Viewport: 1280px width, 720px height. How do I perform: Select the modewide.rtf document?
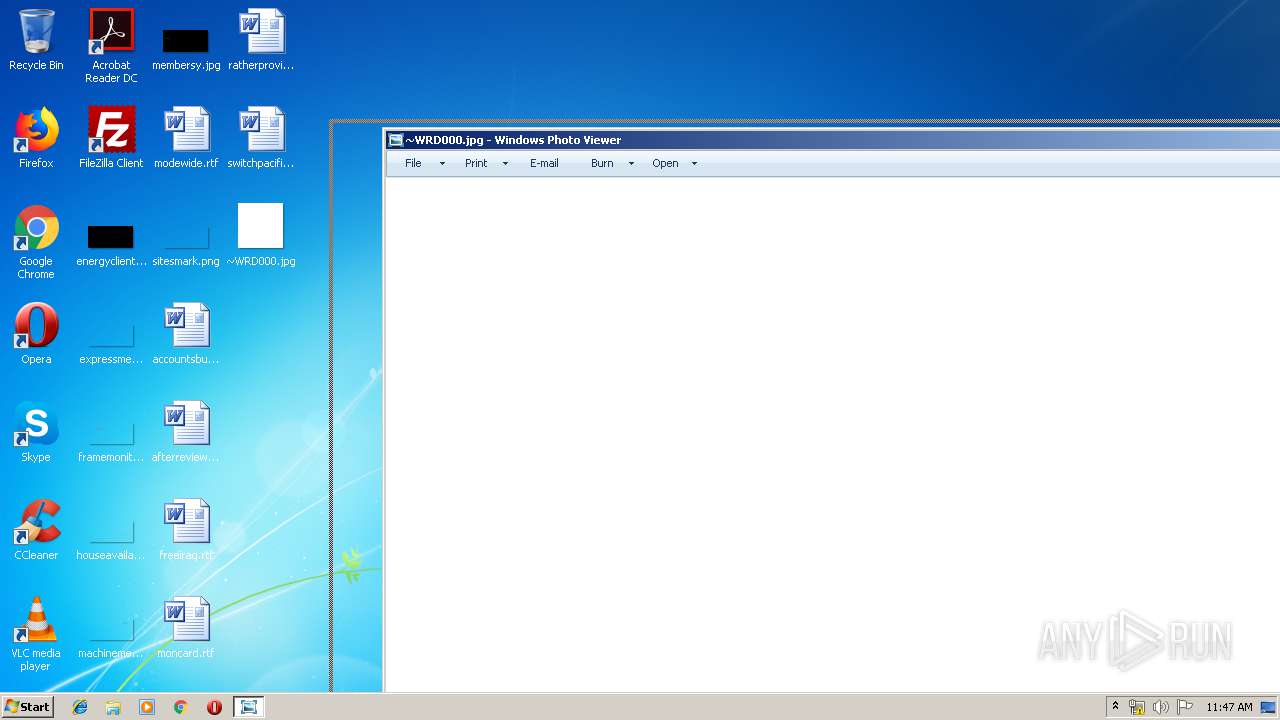(186, 138)
